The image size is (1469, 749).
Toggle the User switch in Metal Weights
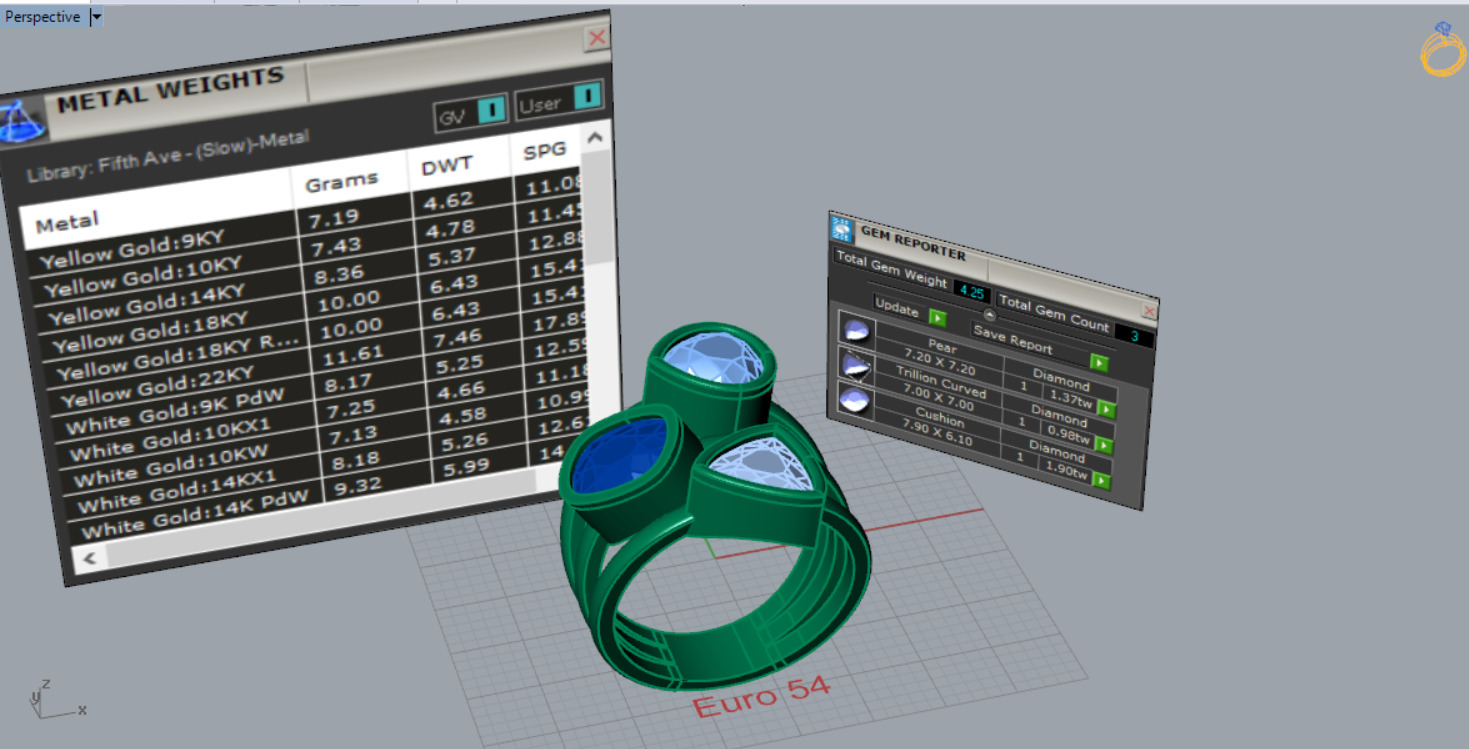[x=587, y=96]
